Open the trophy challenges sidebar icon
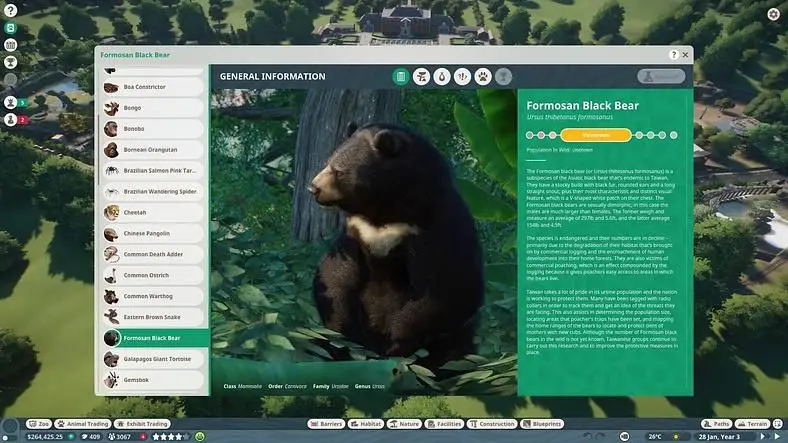Image resolution: width=788 pixels, height=443 pixels. pos(11,62)
